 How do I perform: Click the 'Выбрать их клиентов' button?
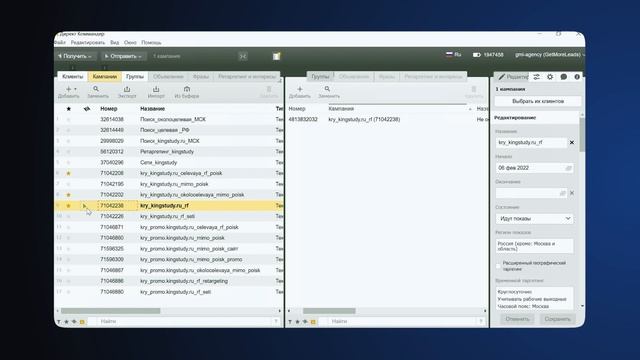(x=538, y=101)
